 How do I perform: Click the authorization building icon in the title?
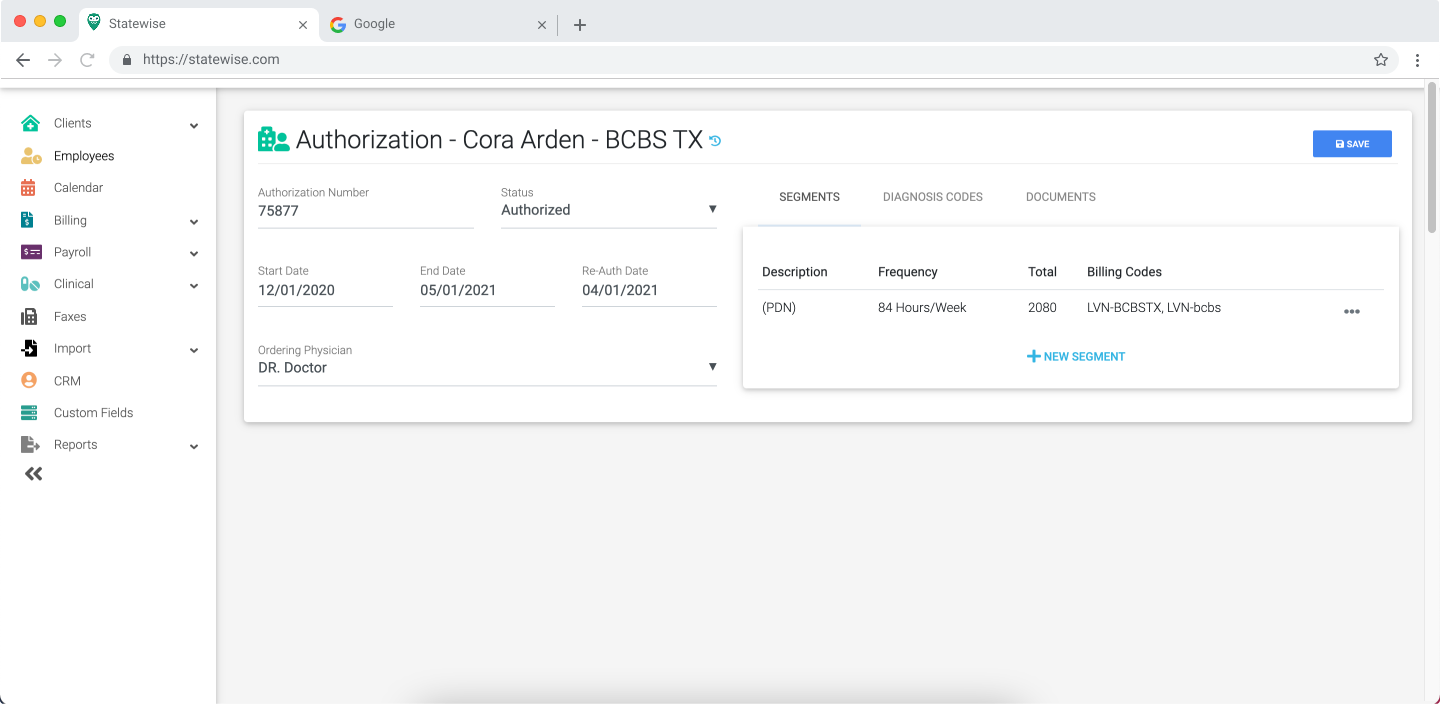coord(273,139)
